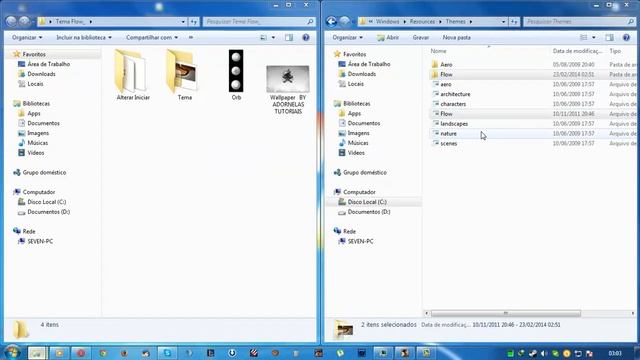
Task: Open Área de Trabalho in left window sidebar
Action: (x=48, y=64)
